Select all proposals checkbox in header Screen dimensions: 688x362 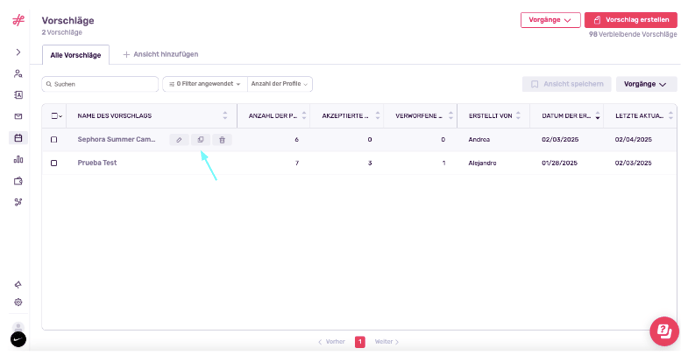coord(54,116)
